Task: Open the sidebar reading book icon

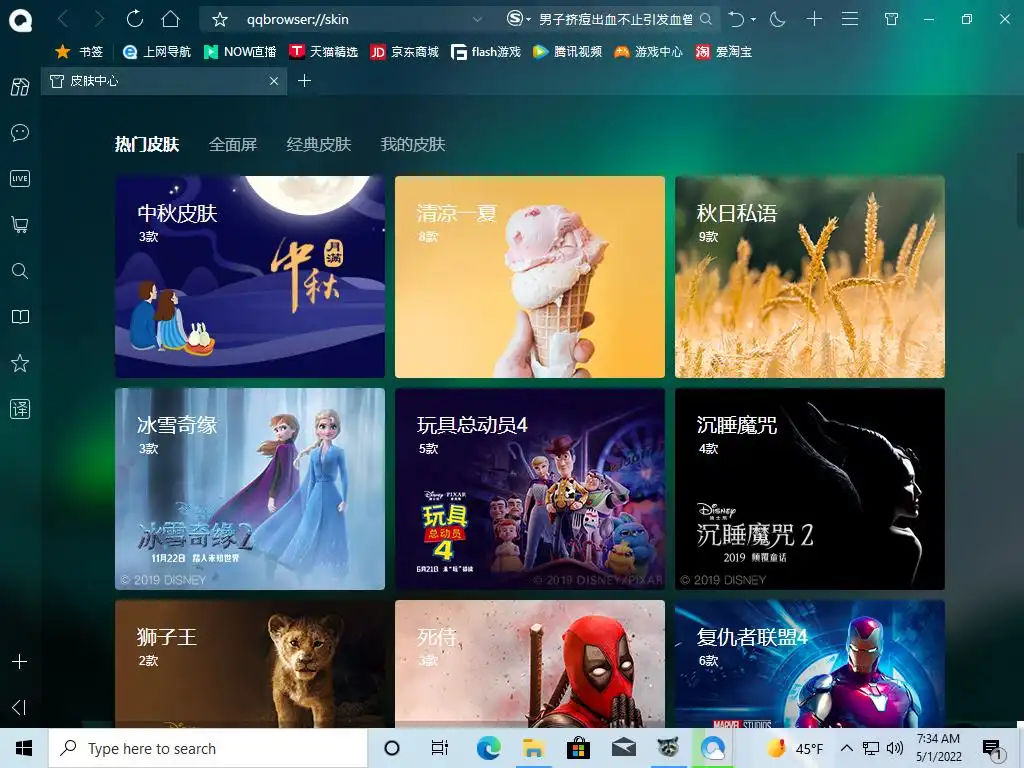Action: 20,317
